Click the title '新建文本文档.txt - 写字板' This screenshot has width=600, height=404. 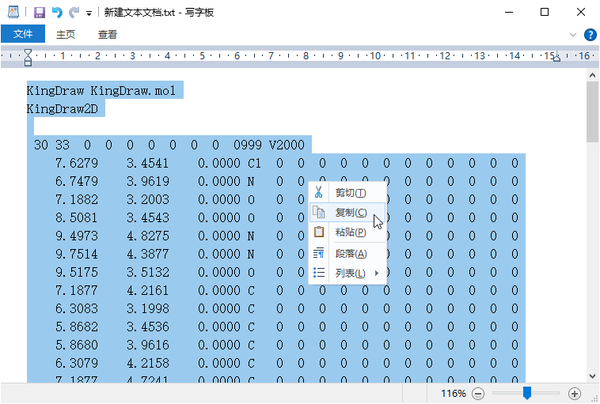[159, 13]
